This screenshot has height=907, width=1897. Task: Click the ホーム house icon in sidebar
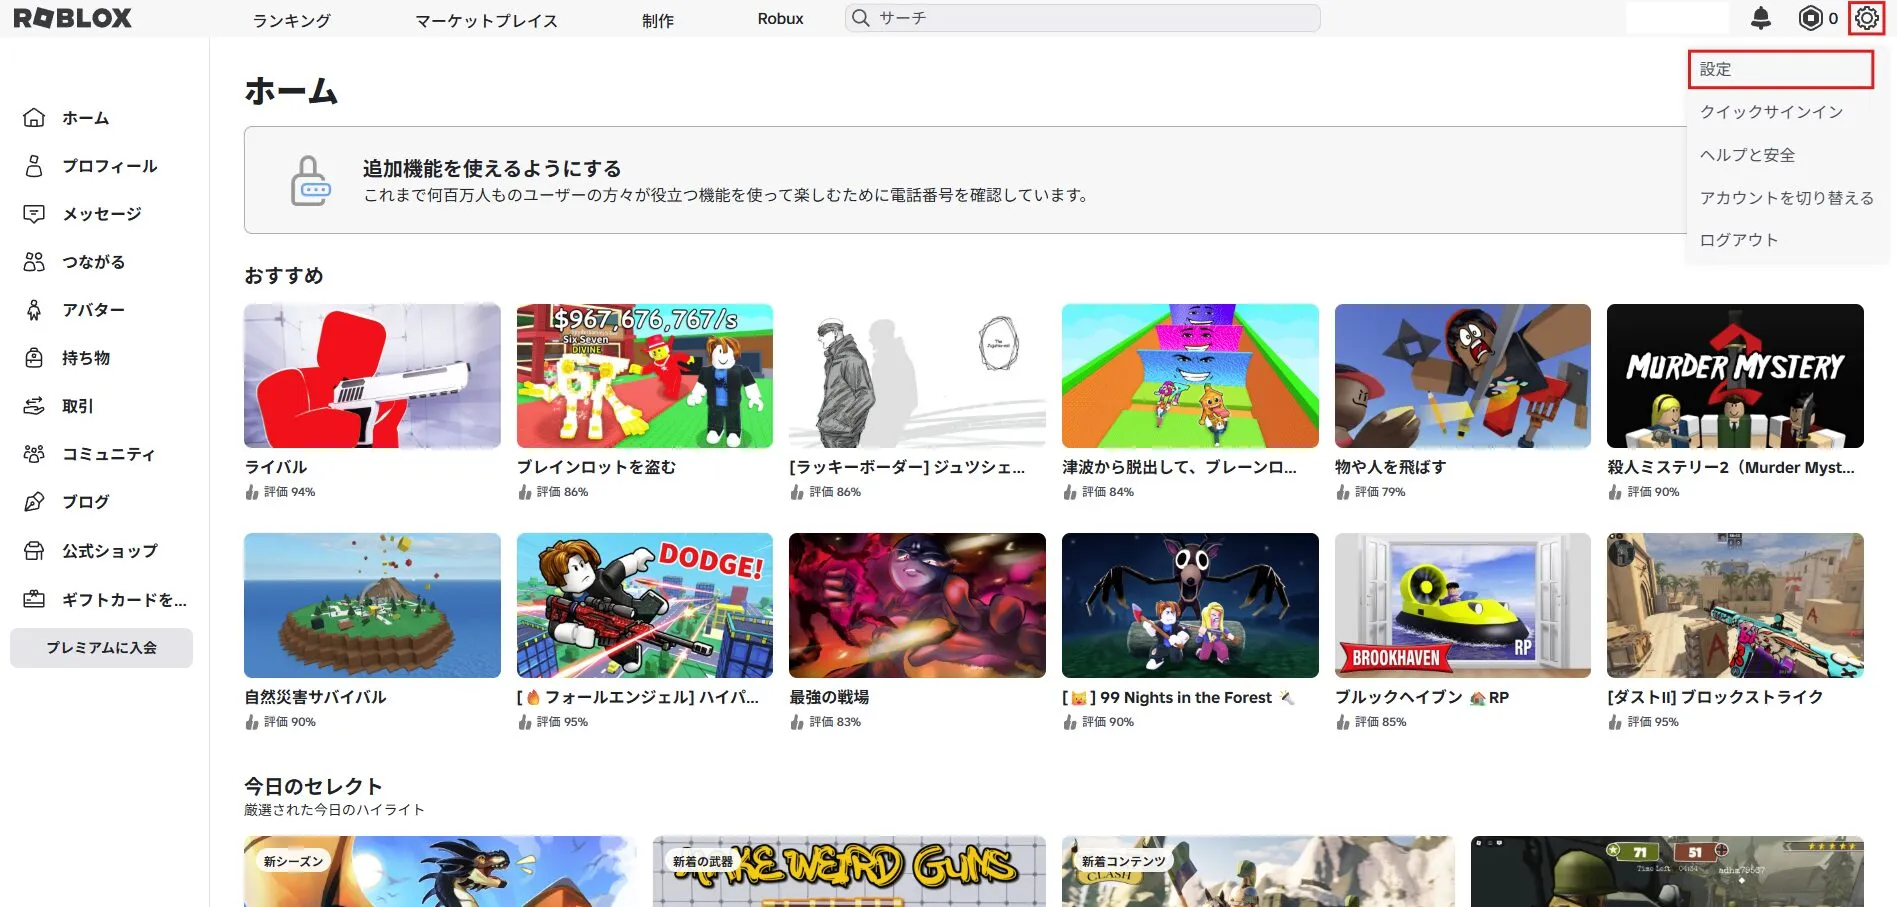coord(34,118)
